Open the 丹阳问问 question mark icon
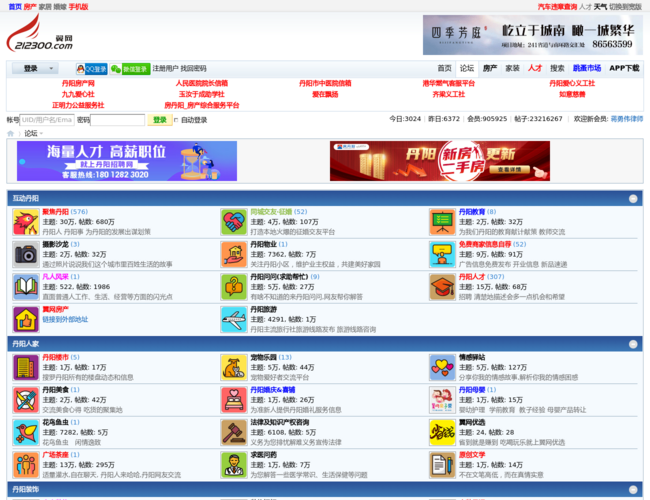650x500 pixels. pos(234,287)
